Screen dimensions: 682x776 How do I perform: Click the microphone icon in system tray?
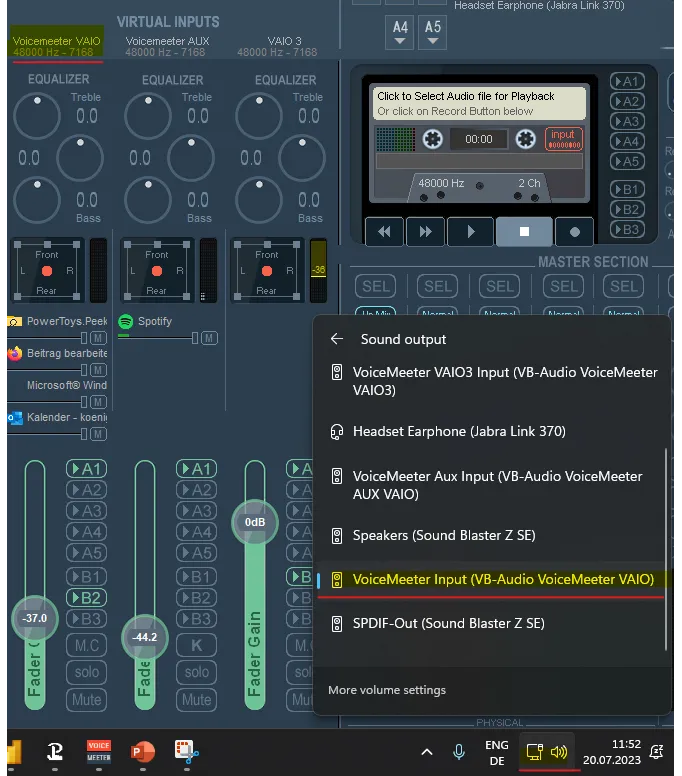click(459, 751)
